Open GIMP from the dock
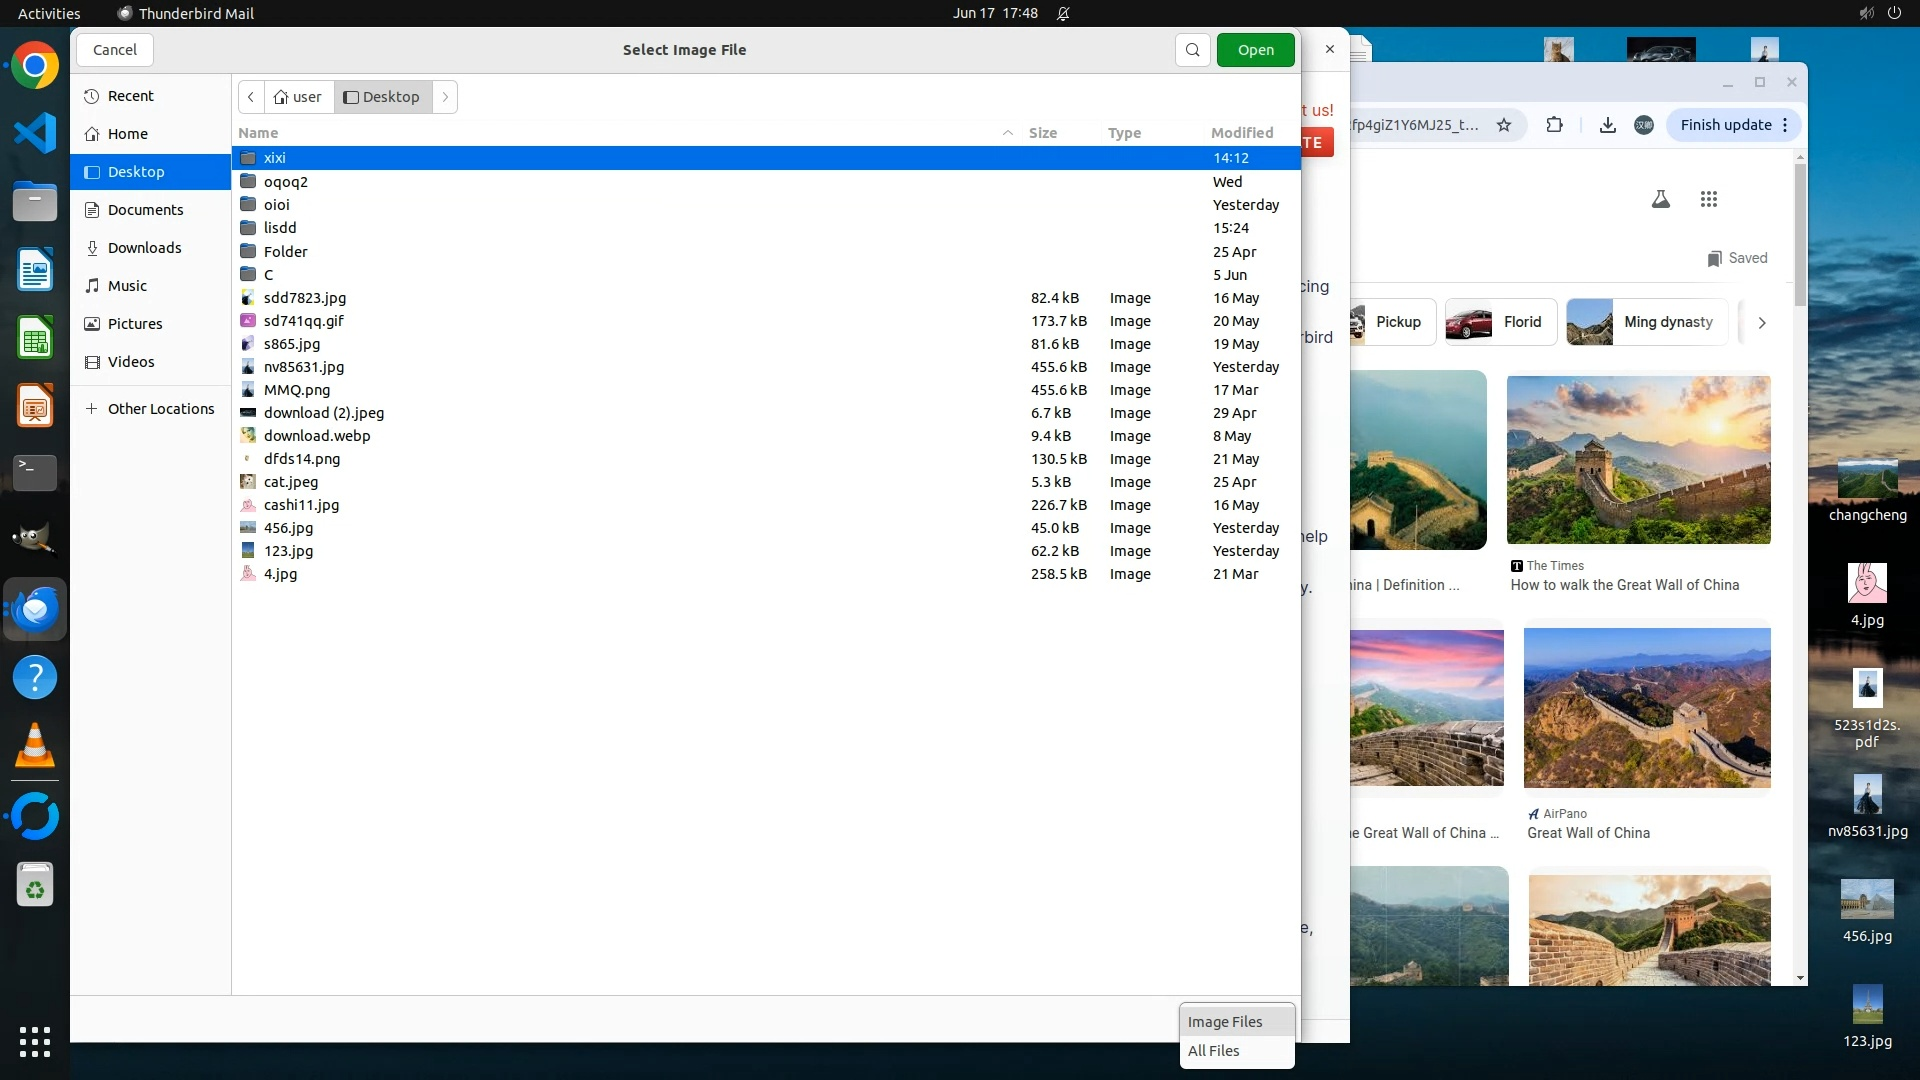This screenshot has width=1920, height=1080. 35,539
